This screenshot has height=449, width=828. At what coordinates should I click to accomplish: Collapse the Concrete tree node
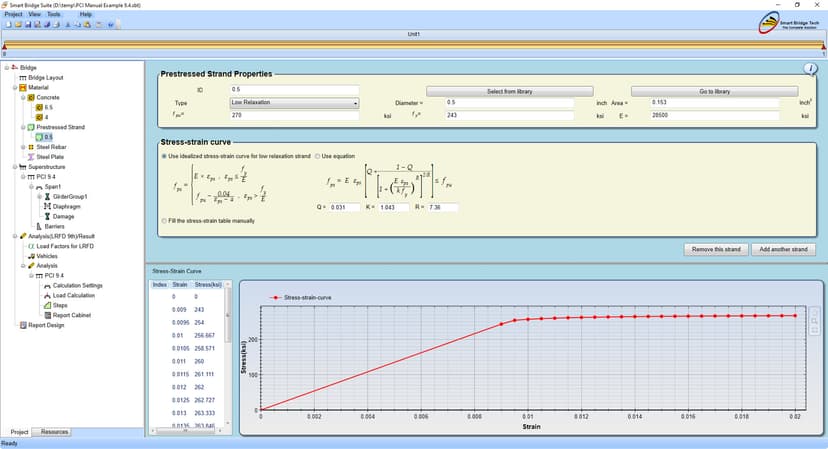(23, 98)
